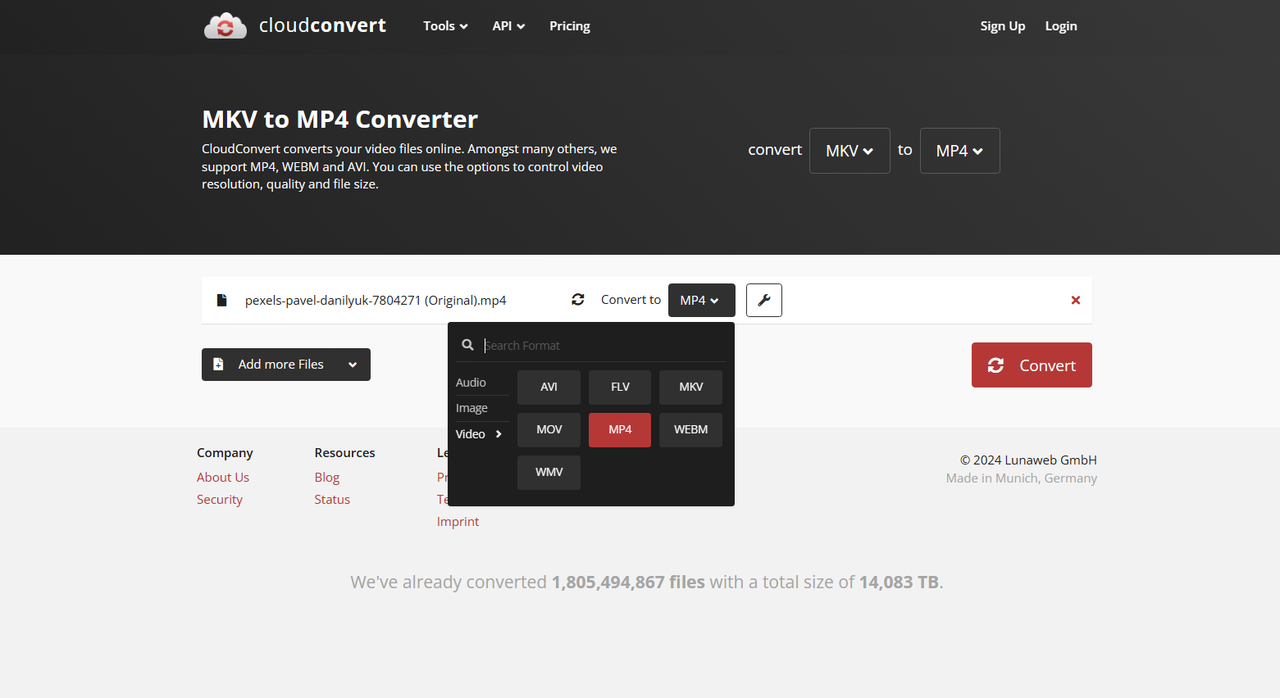This screenshot has width=1280, height=698.
Task: Click the MKV to MP4 Converter heading
Action: (x=340, y=119)
